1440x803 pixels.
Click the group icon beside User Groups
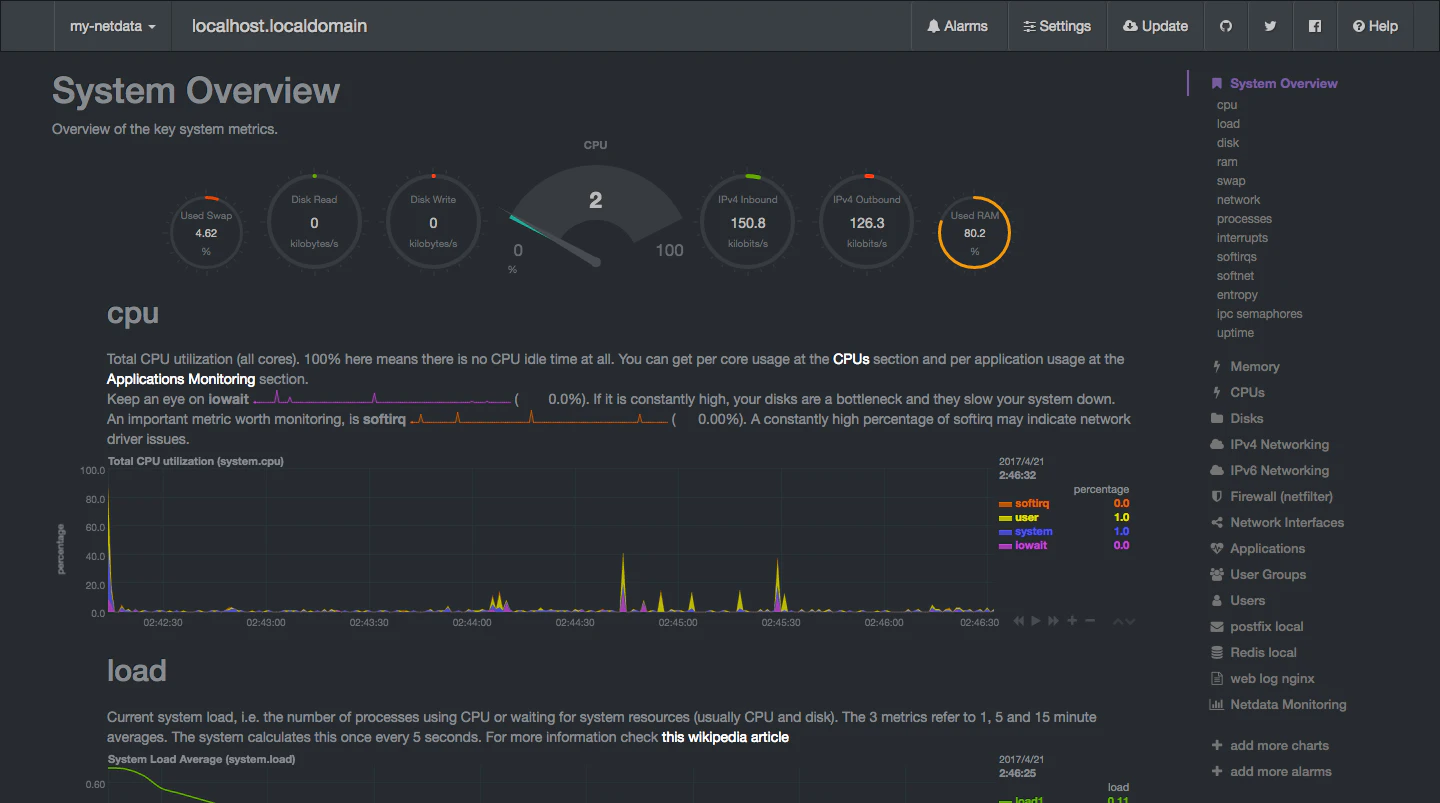[x=1217, y=575]
